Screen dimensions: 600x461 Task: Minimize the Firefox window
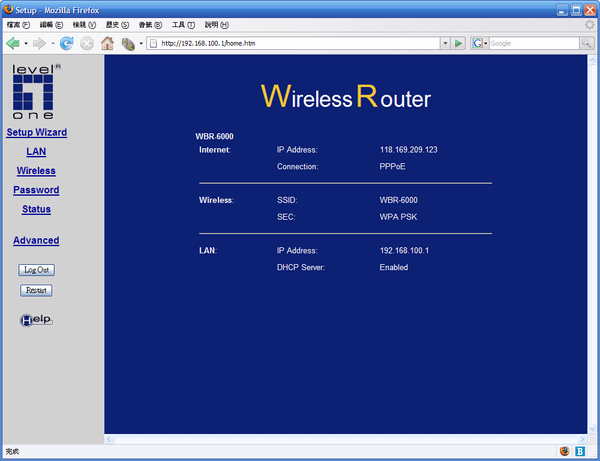click(x=562, y=10)
